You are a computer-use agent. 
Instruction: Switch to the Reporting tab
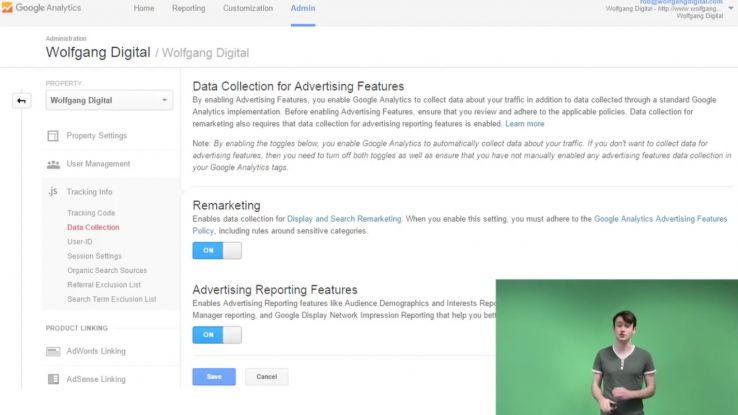tap(188, 9)
